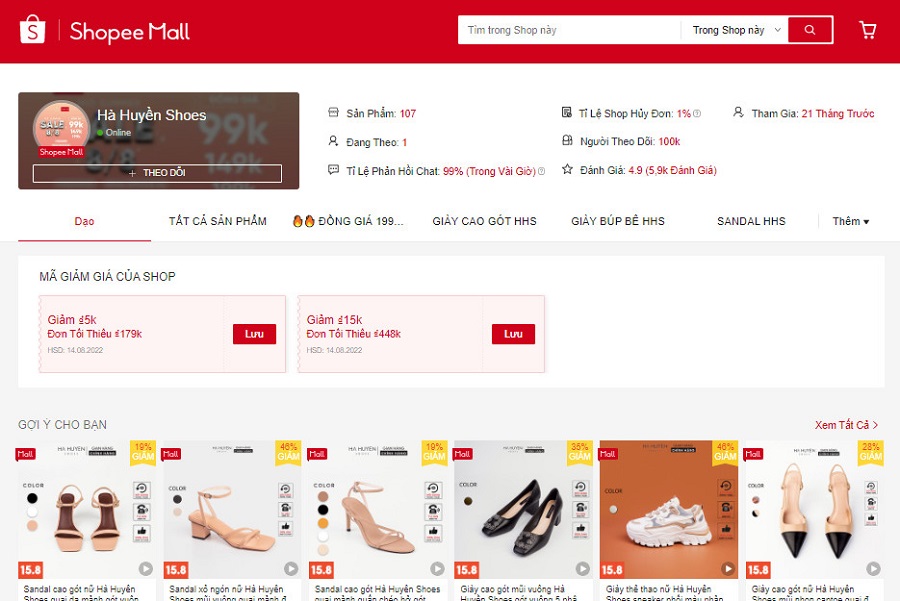
Task: Save the Giảm ₫15k voucher with Lưu
Action: tap(513, 334)
